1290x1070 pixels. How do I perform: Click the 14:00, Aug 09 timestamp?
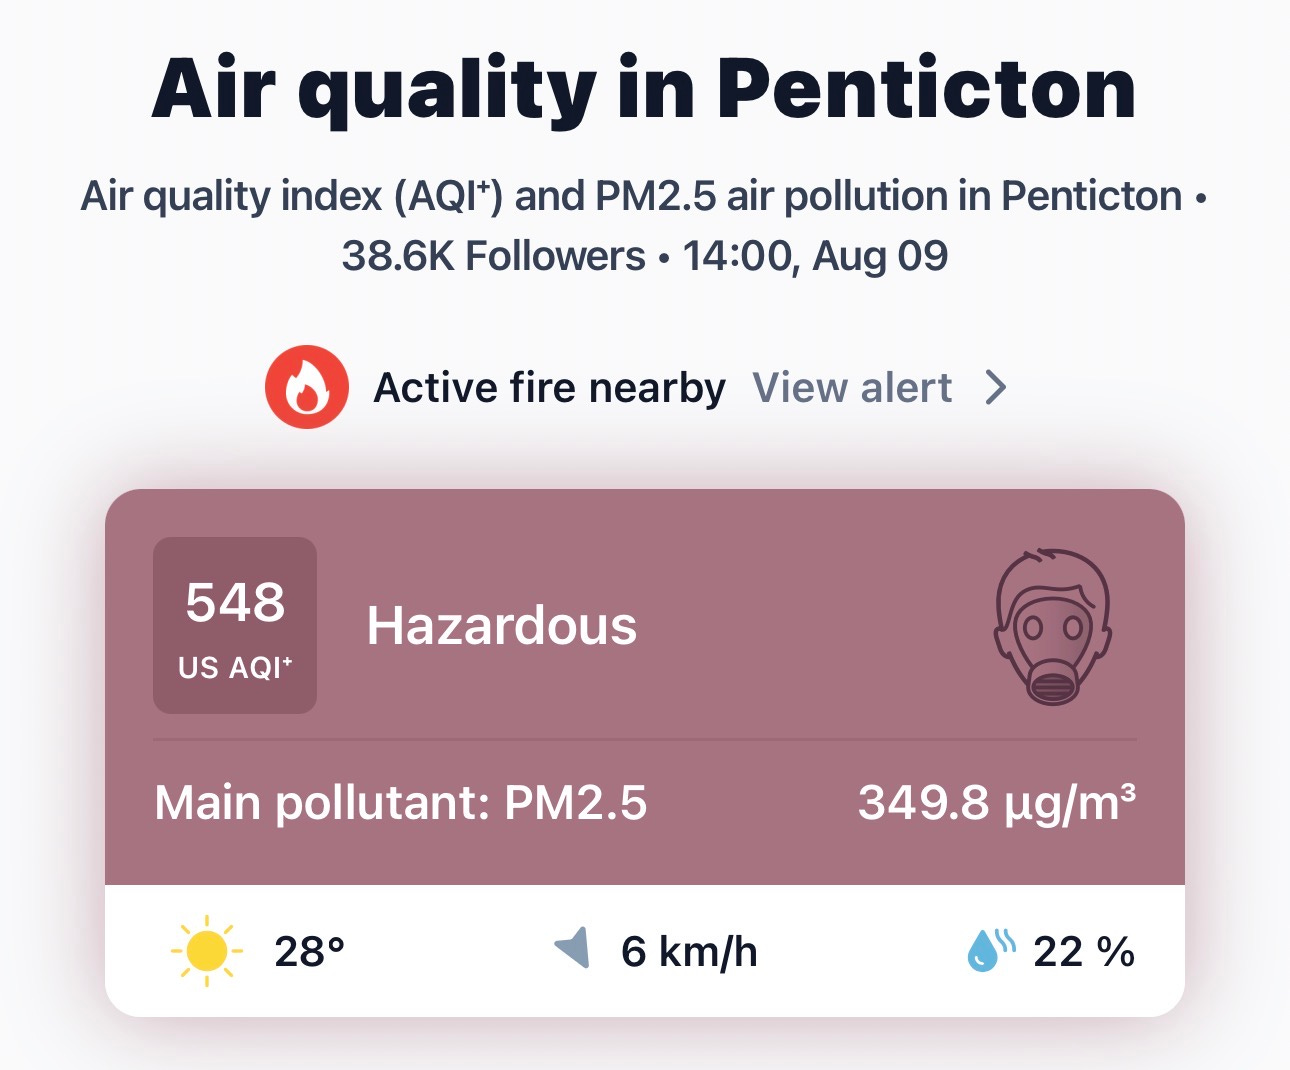[x=815, y=256]
